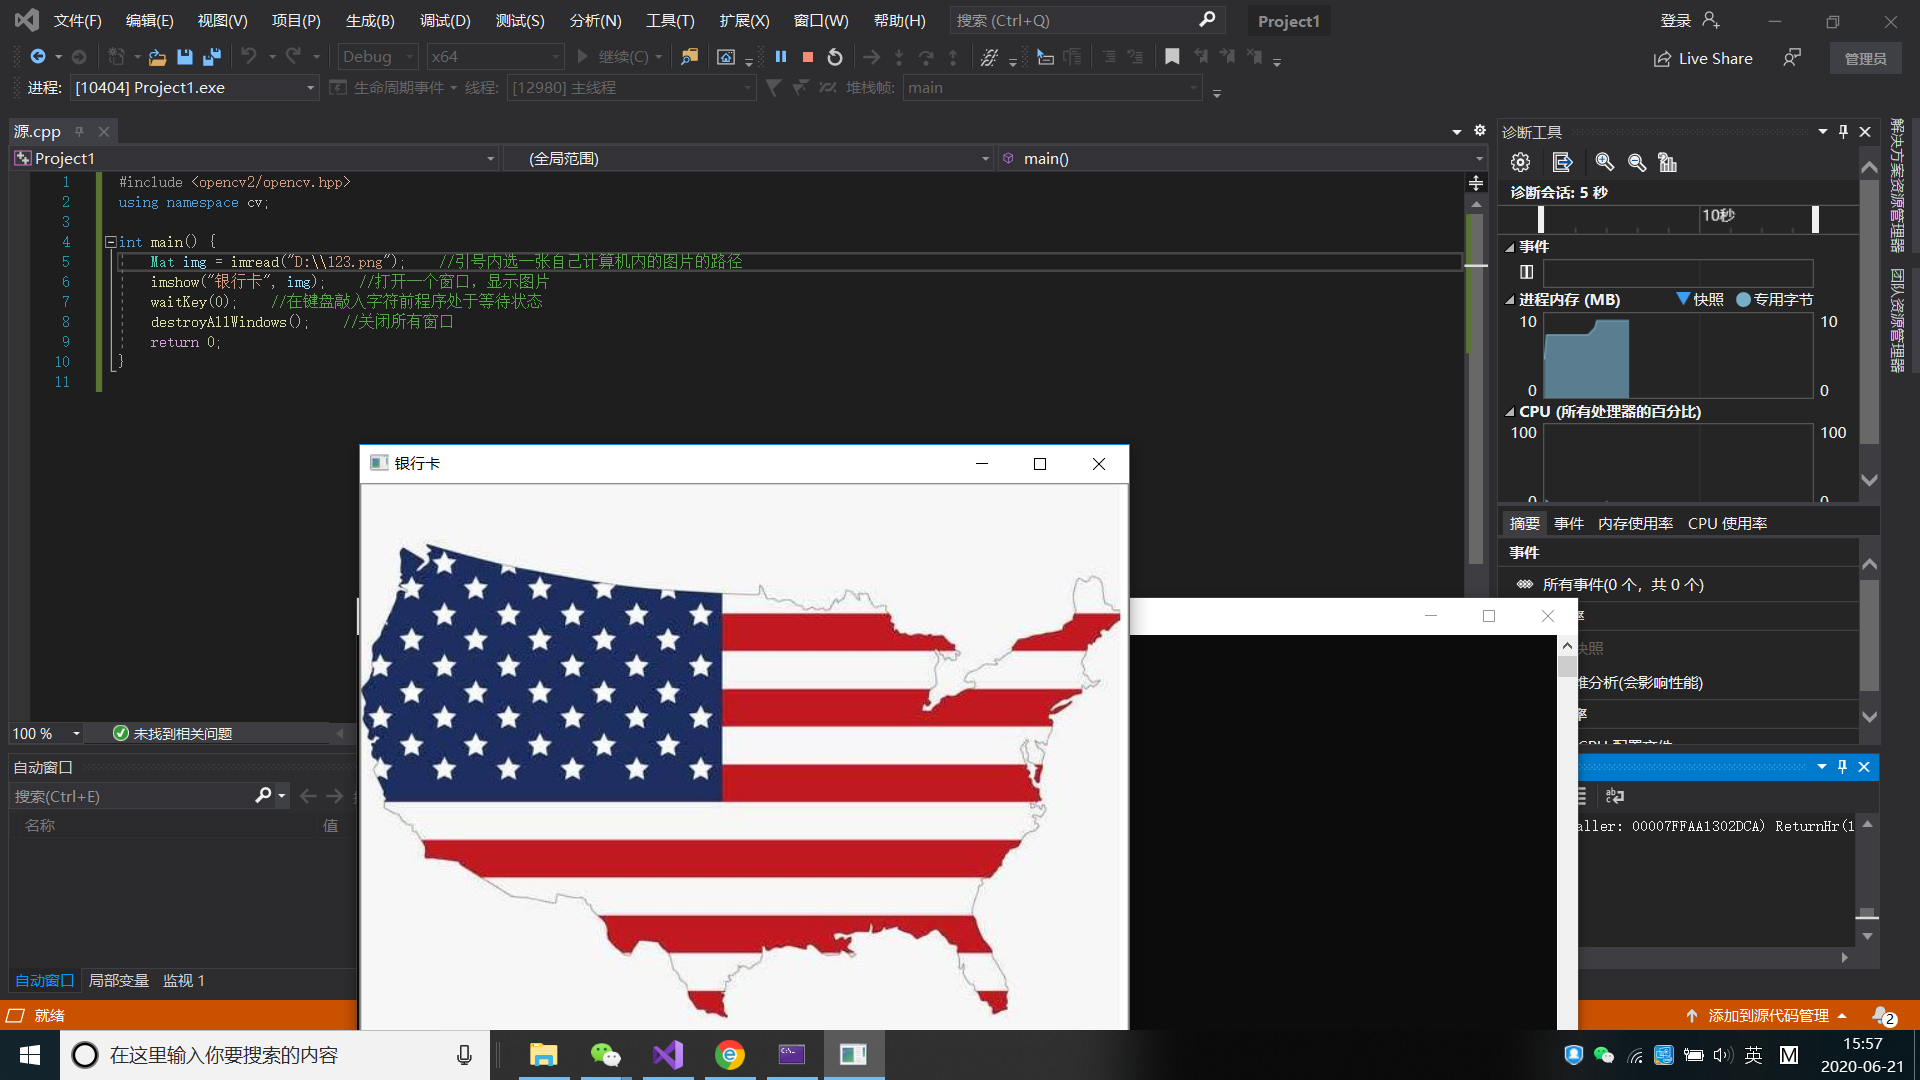Stop debugging with the red square icon
The image size is (1920, 1080).
point(807,57)
